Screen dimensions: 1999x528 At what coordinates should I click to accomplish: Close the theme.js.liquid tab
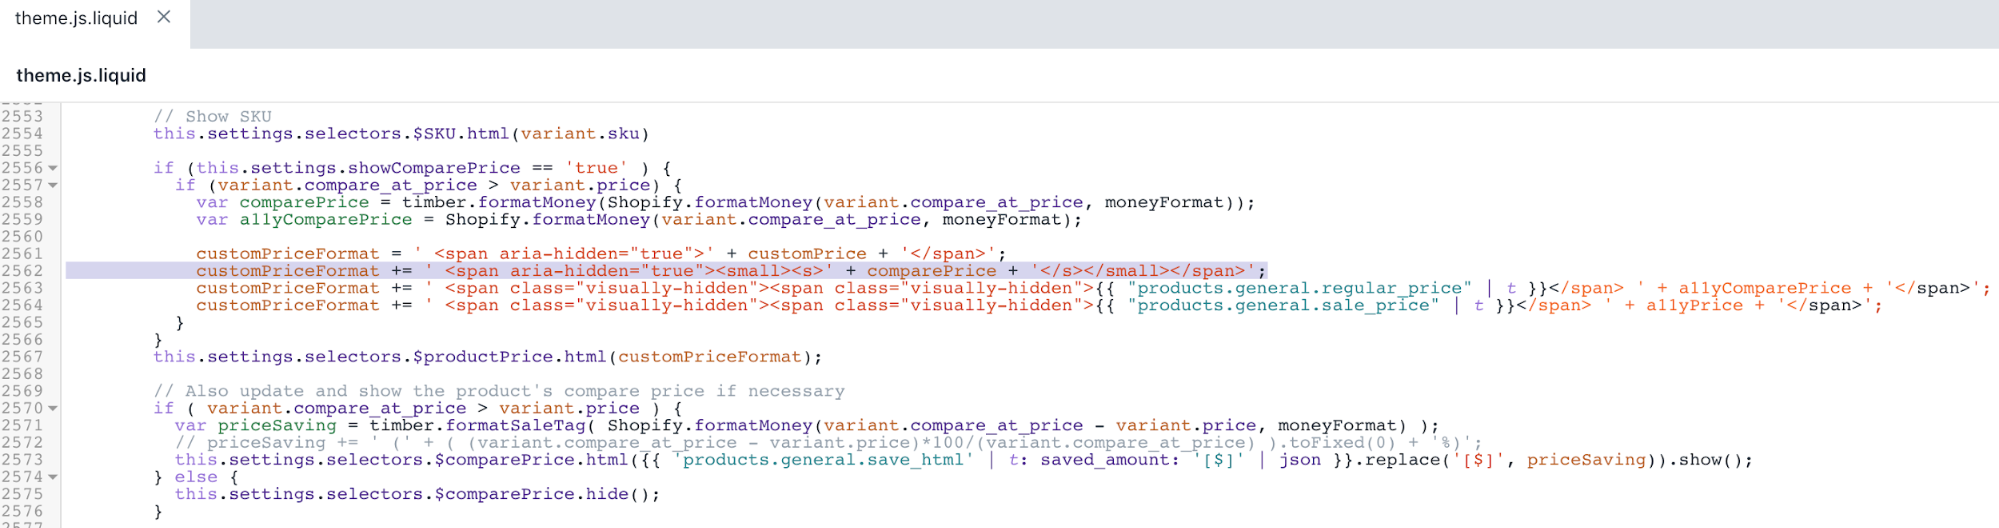click(x=164, y=17)
